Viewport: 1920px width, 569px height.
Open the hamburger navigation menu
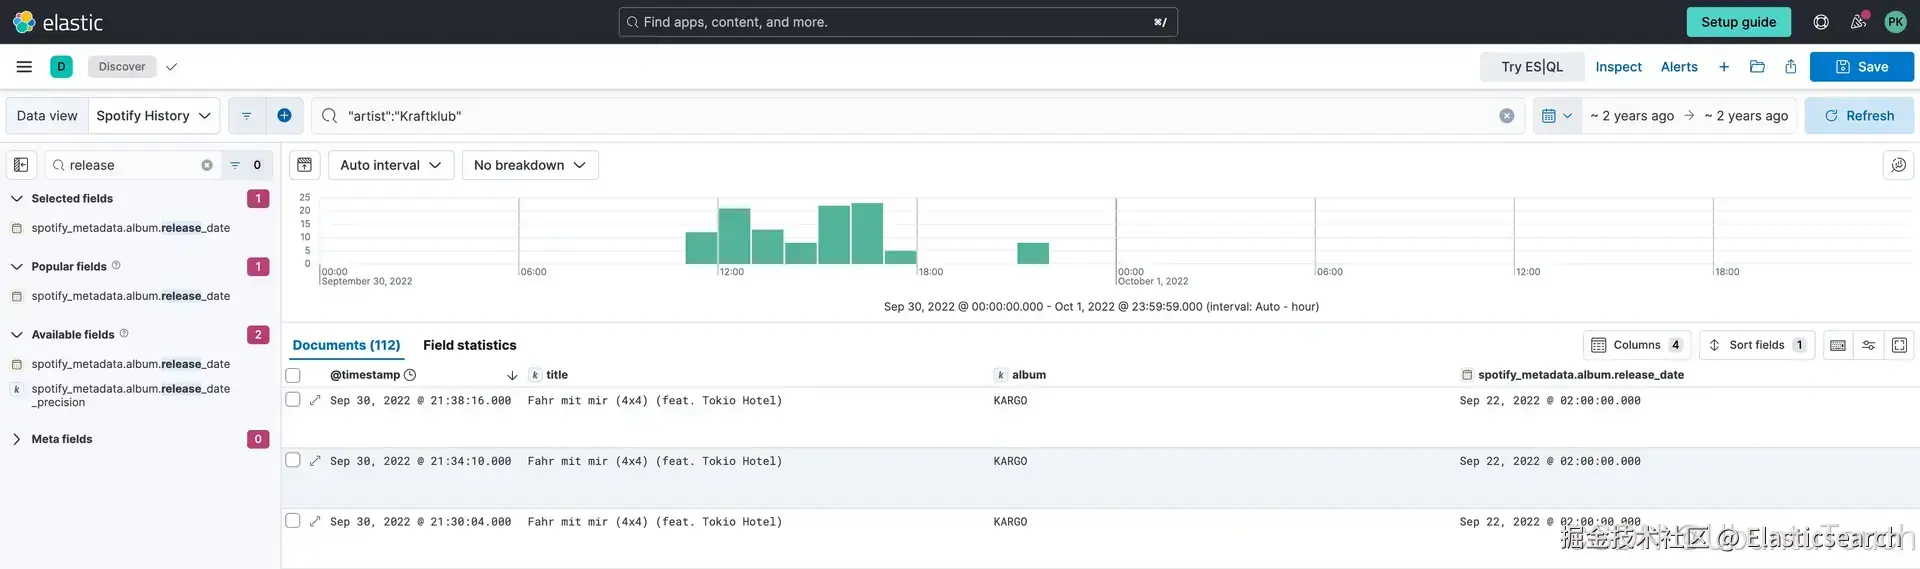24,67
